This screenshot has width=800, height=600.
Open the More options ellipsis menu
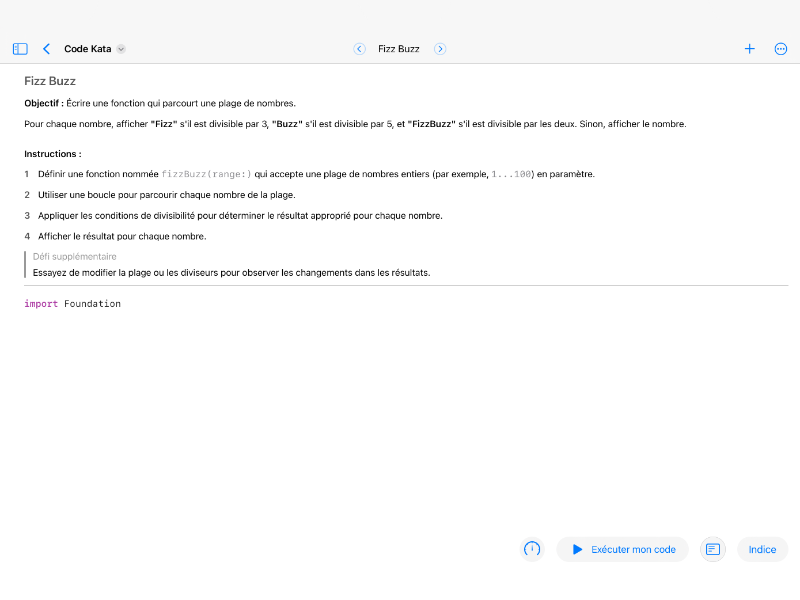780,48
